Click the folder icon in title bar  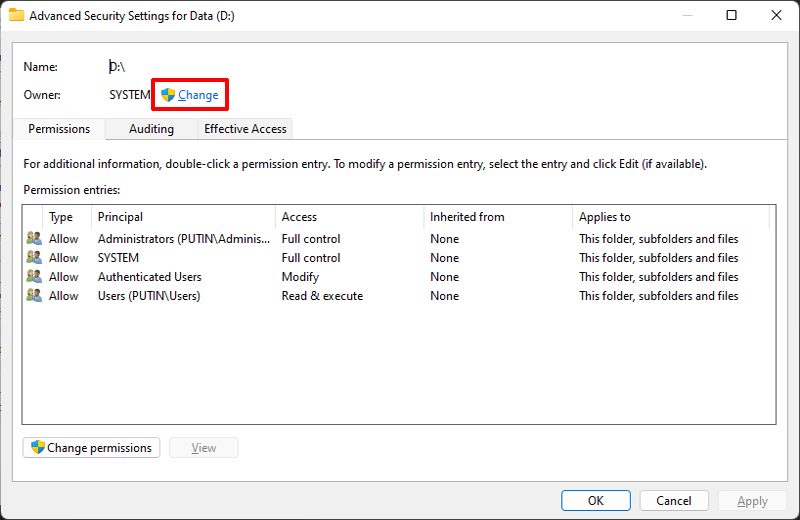(16, 15)
